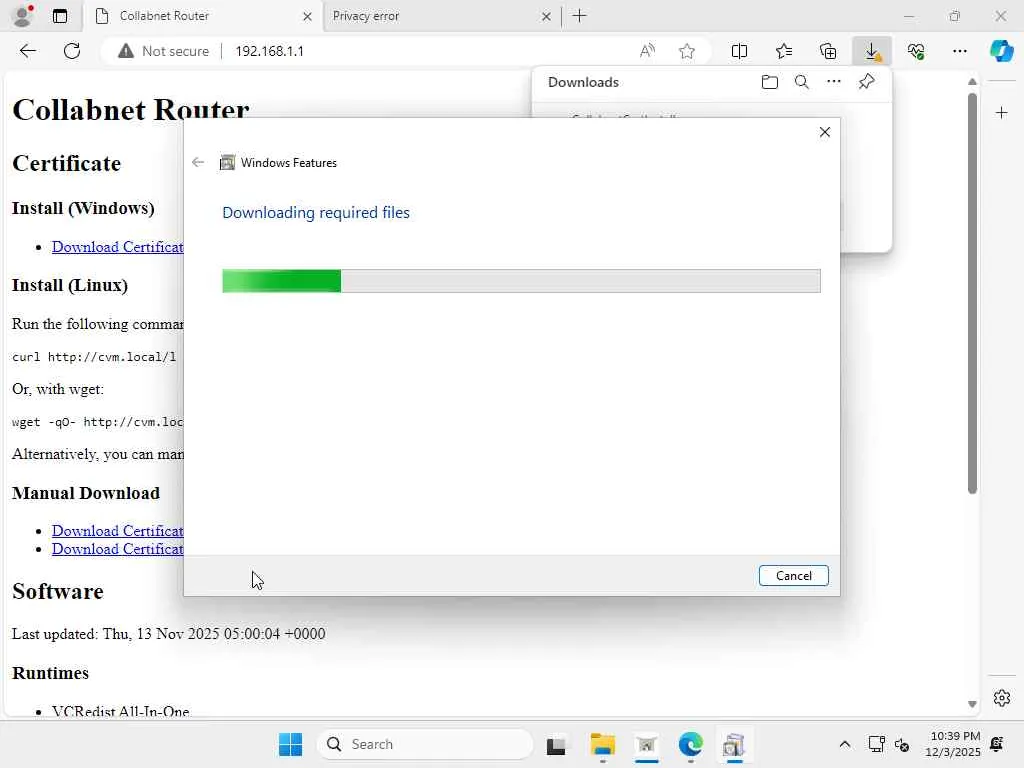
Task: Toggle the Downloads toolbar button
Action: (x=872, y=51)
